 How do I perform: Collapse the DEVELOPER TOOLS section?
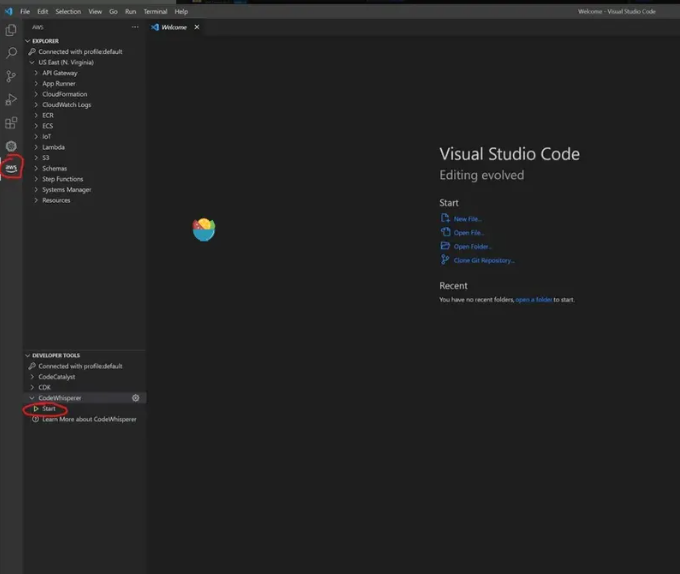click(28, 355)
